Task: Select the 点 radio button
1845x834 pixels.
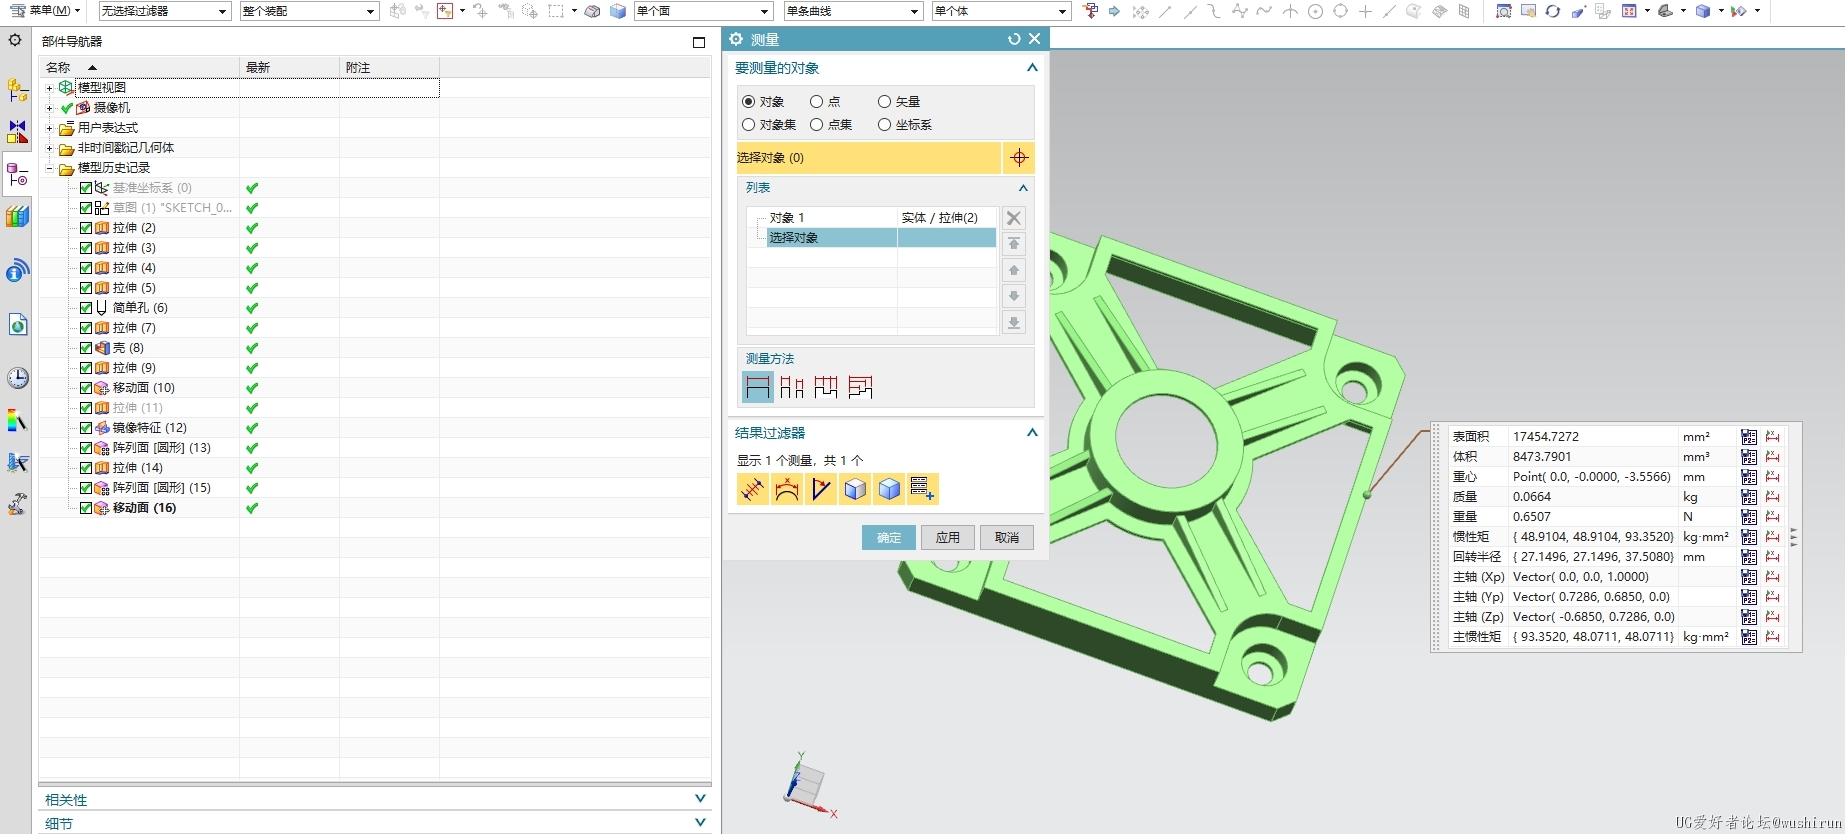Action: click(x=816, y=101)
